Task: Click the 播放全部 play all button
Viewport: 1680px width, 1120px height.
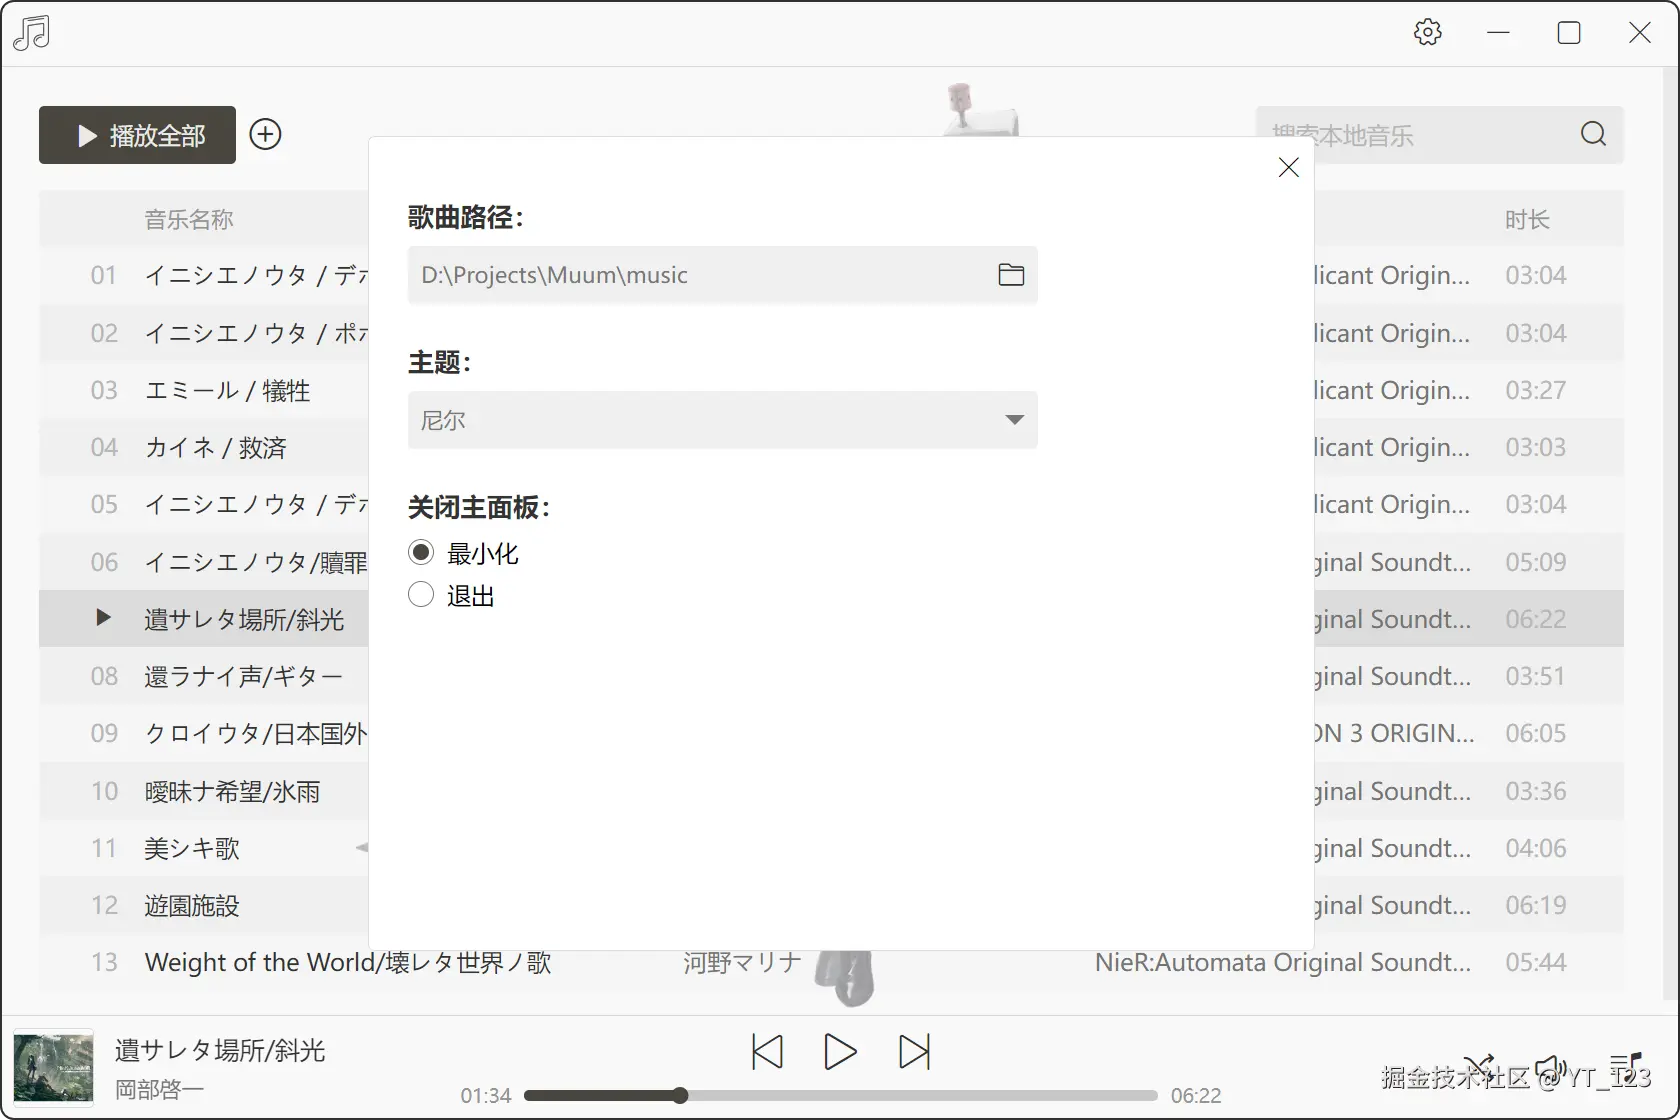Action: click(x=136, y=134)
